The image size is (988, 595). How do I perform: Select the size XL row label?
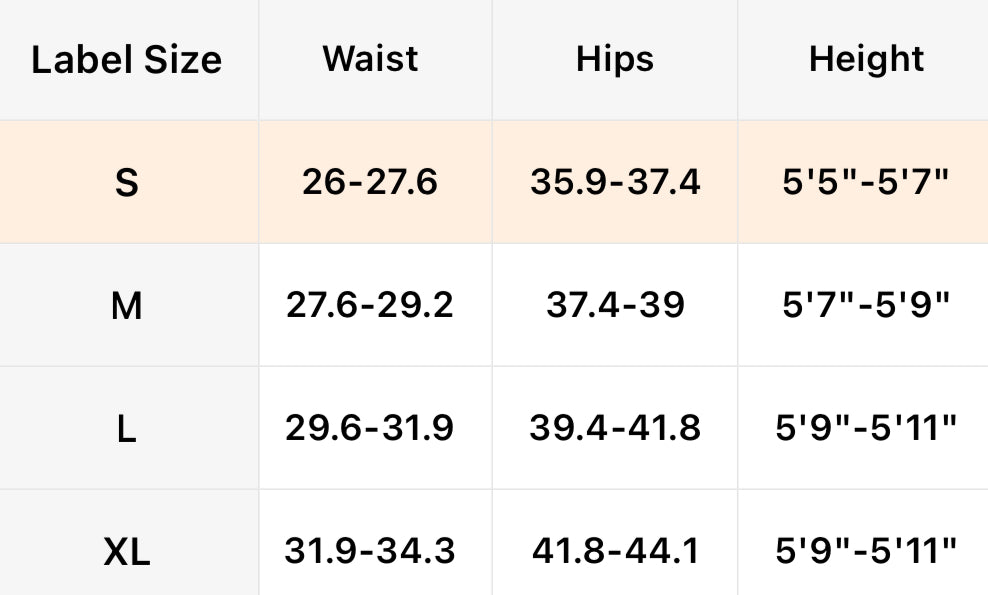(126, 551)
